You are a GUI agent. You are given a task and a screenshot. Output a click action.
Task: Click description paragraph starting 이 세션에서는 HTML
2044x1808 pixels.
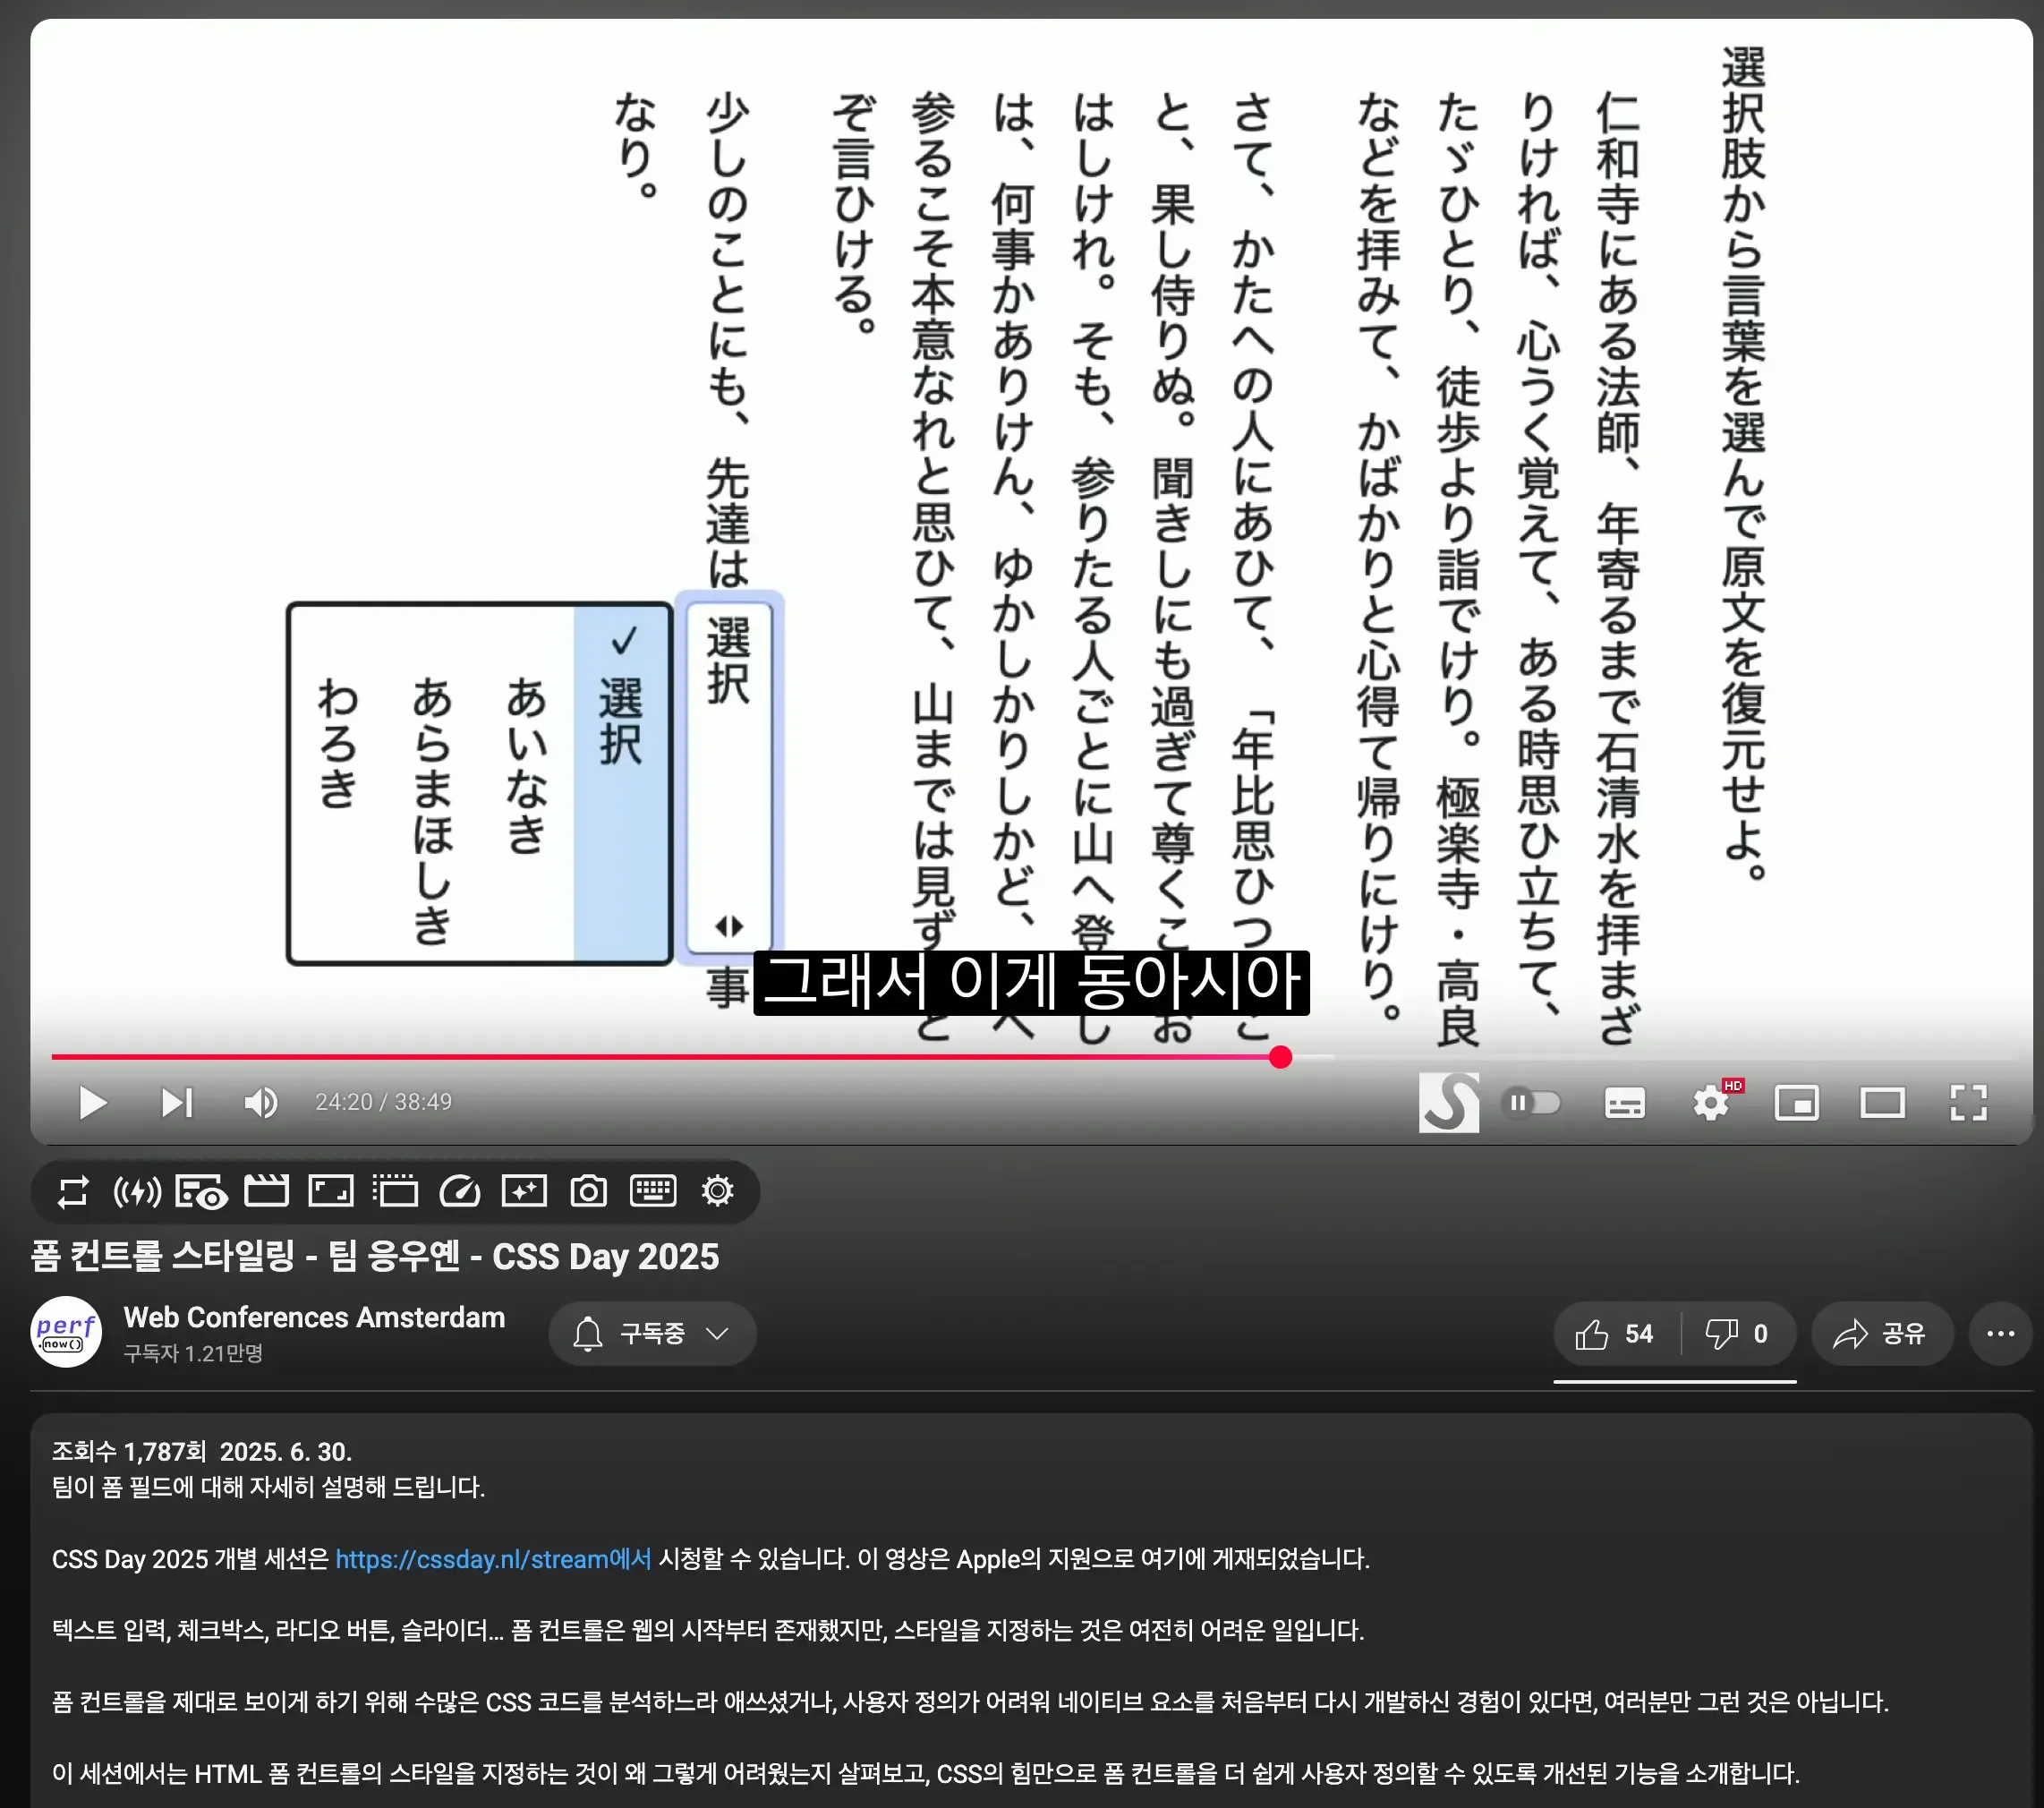tap(925, 1773)
